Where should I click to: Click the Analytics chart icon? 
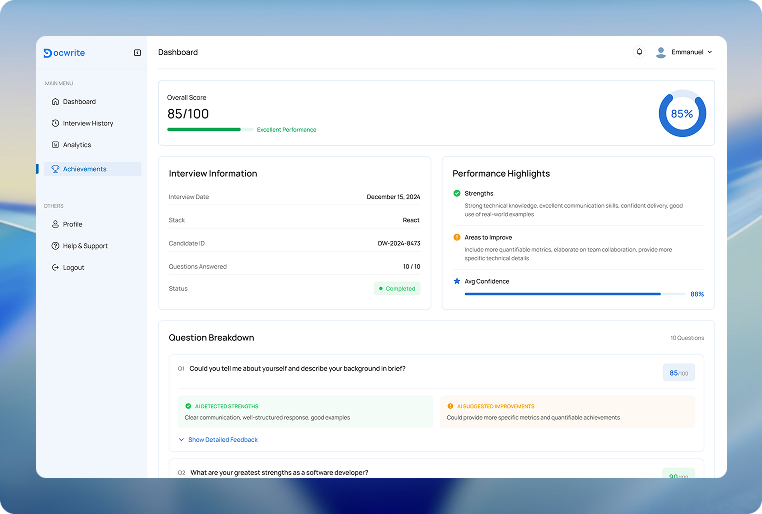click(55, 145)
